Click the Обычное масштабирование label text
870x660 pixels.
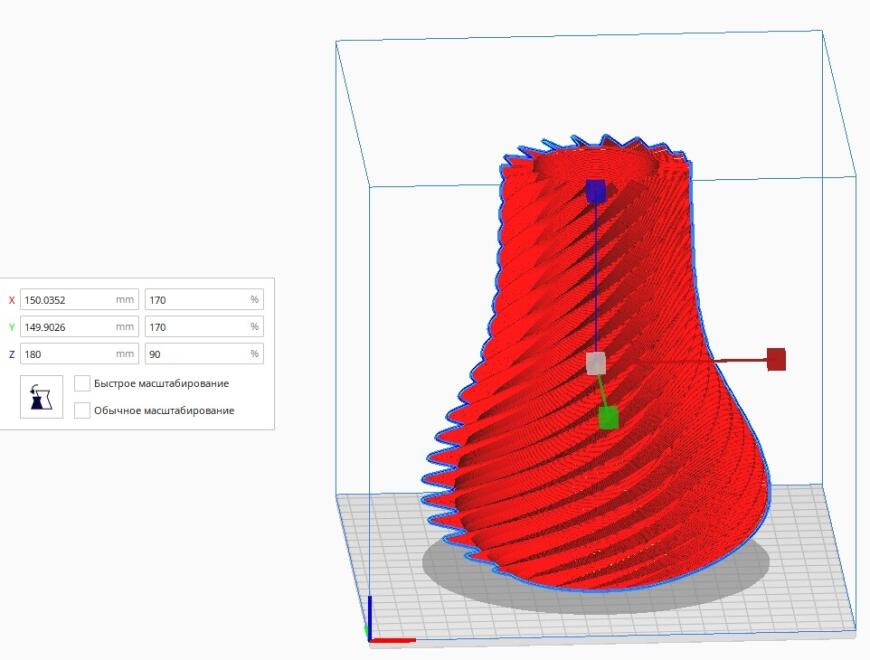pyautogui.click(x=164, y=410)
